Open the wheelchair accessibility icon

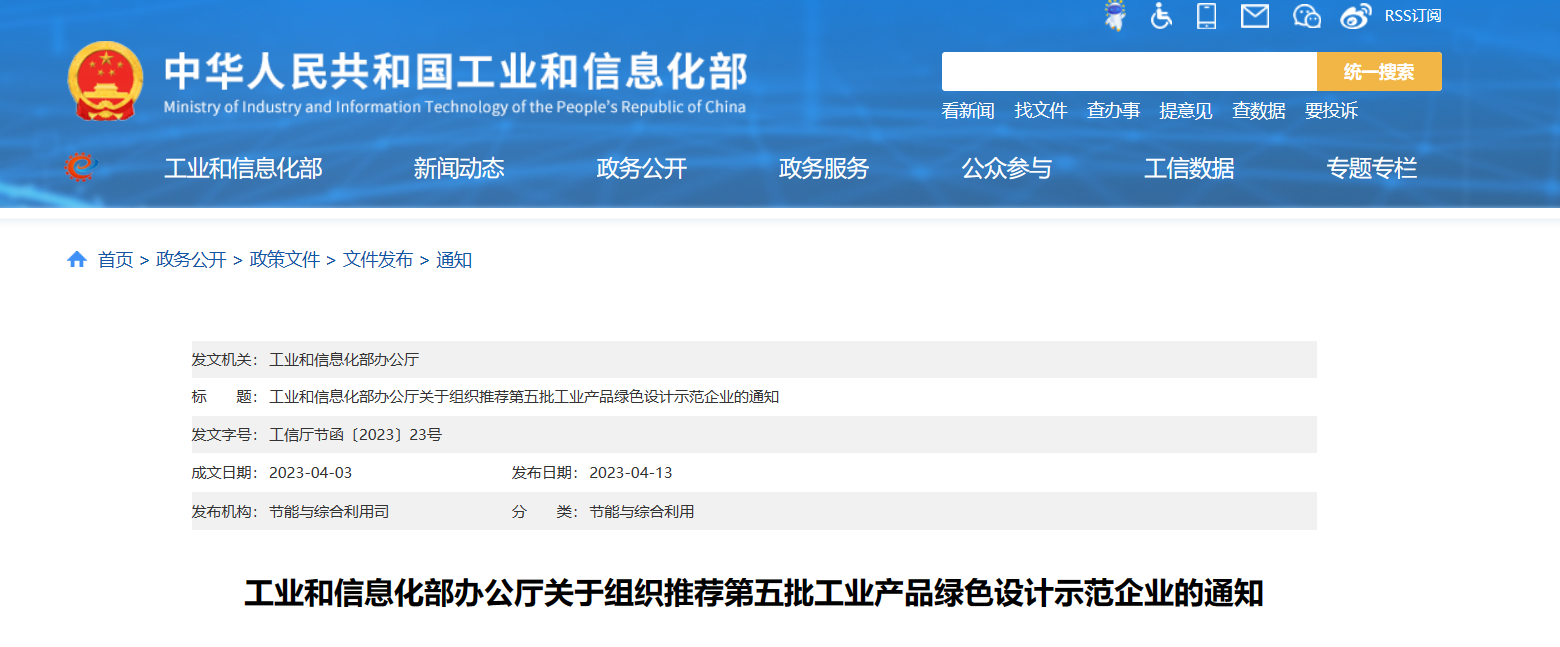point(1161,15)
